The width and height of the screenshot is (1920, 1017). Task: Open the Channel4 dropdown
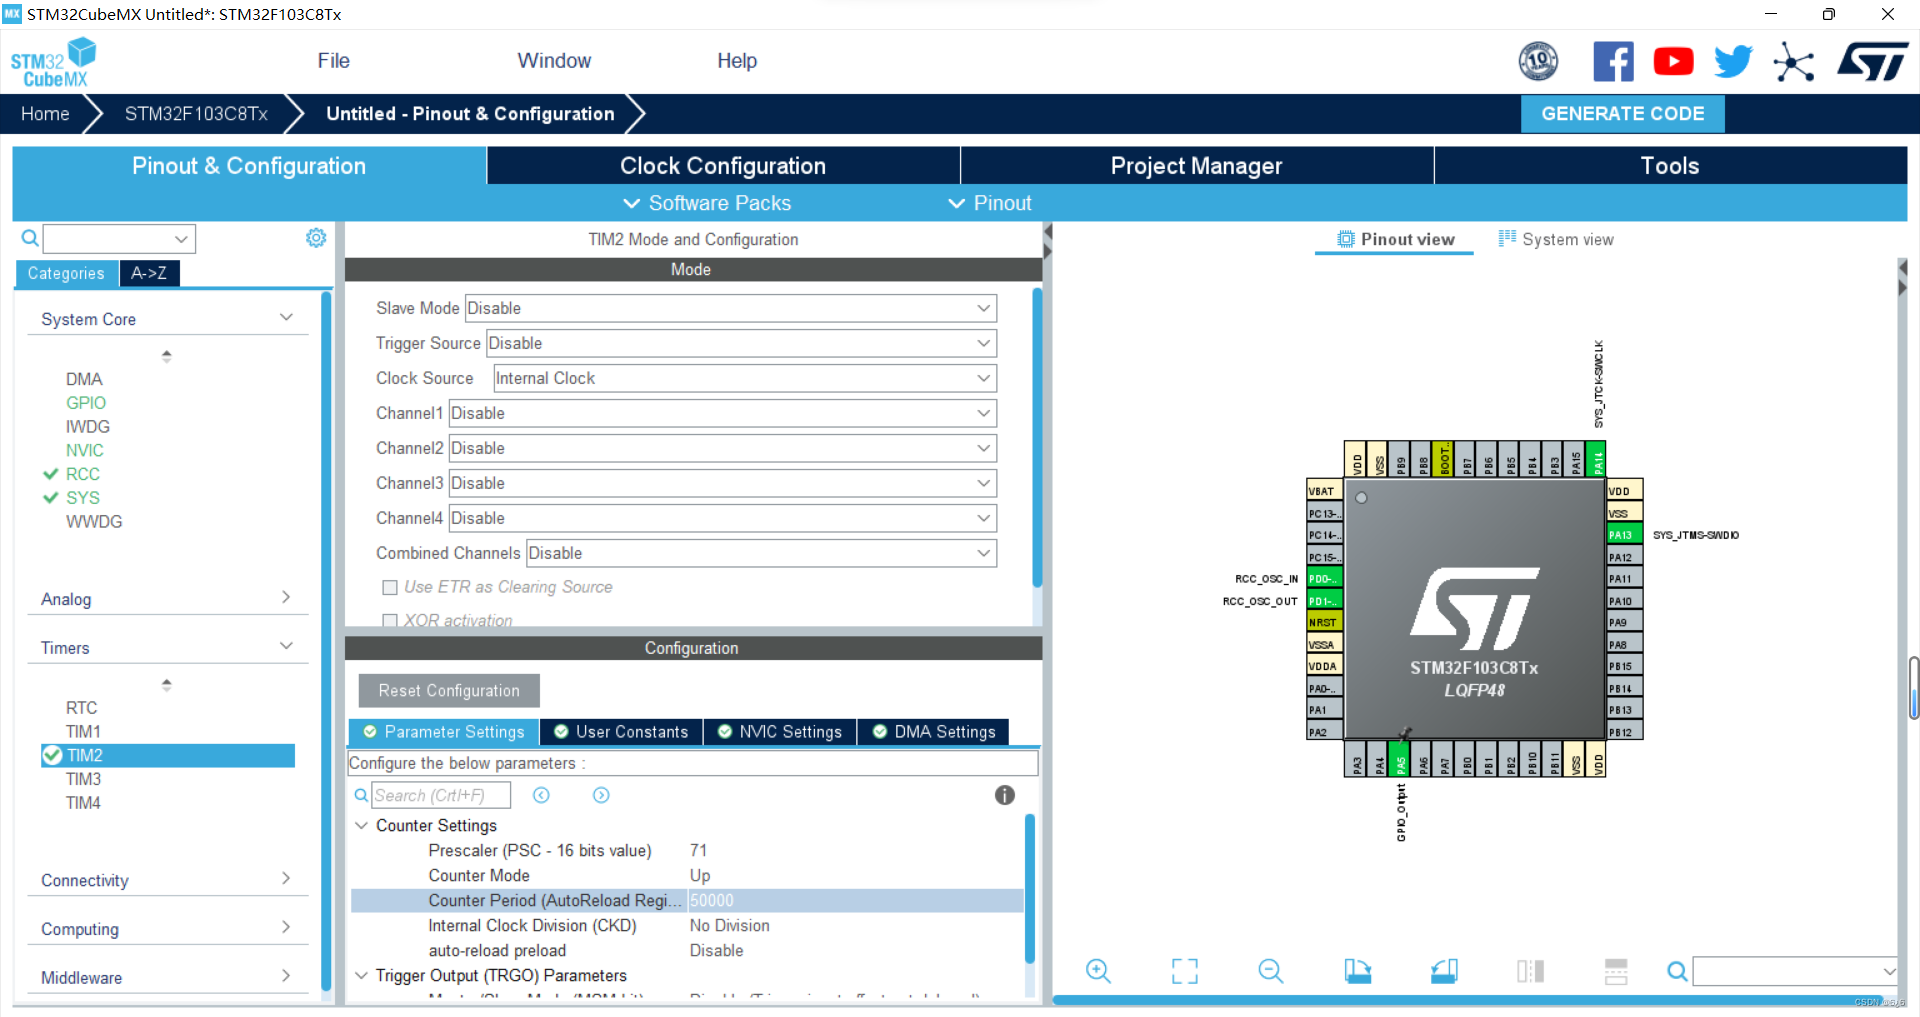pyautogui.click(x=723, y=518)
